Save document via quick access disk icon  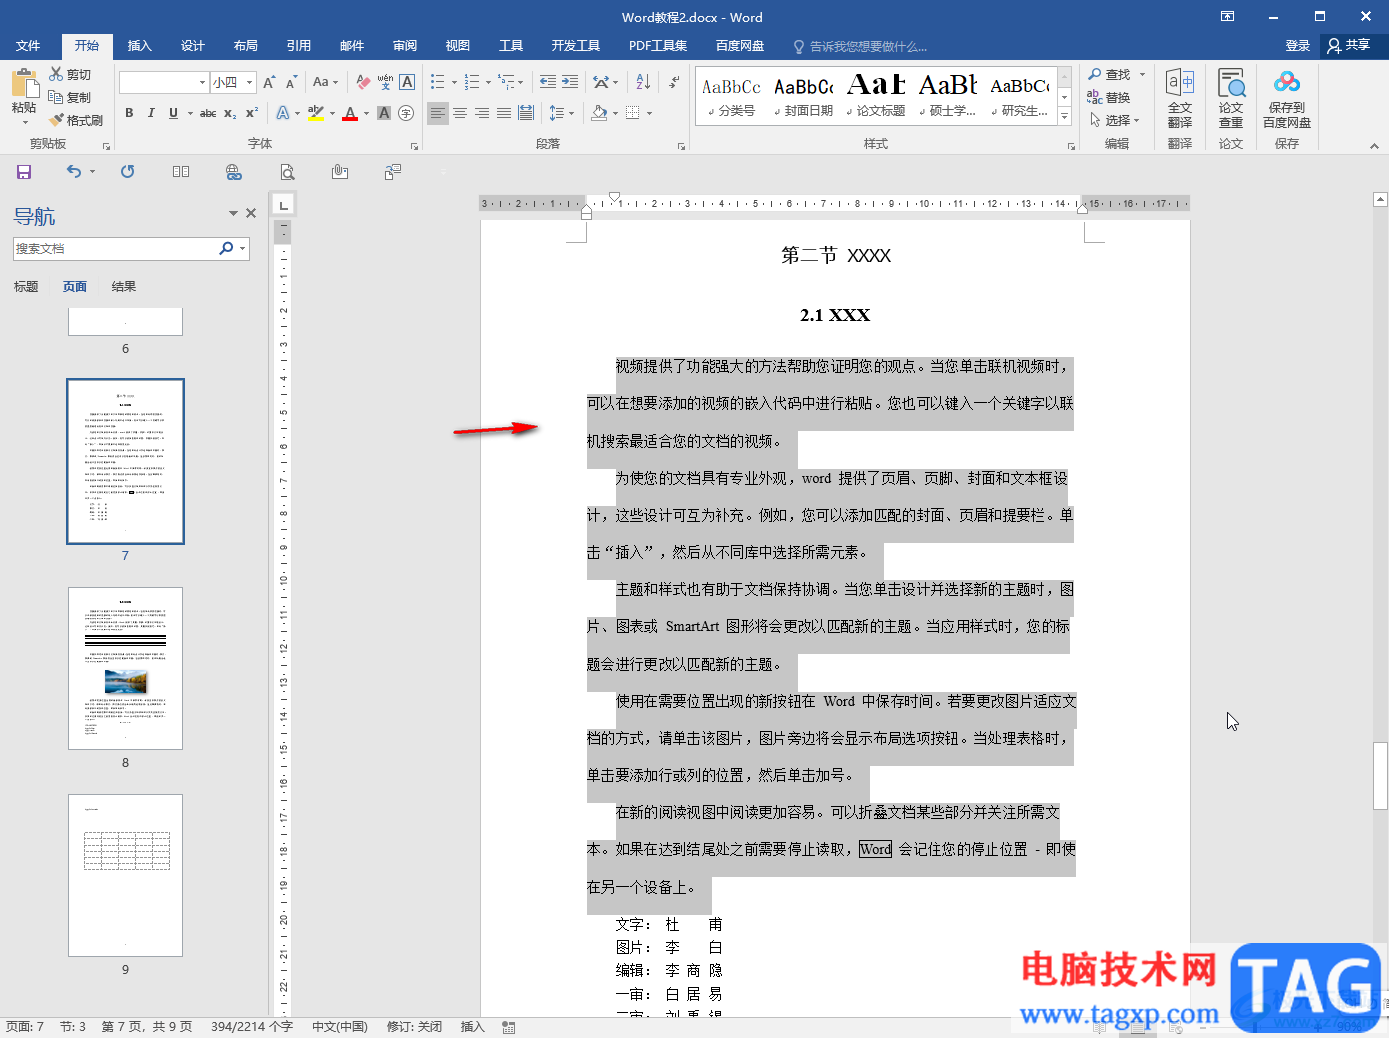(24, 172)
